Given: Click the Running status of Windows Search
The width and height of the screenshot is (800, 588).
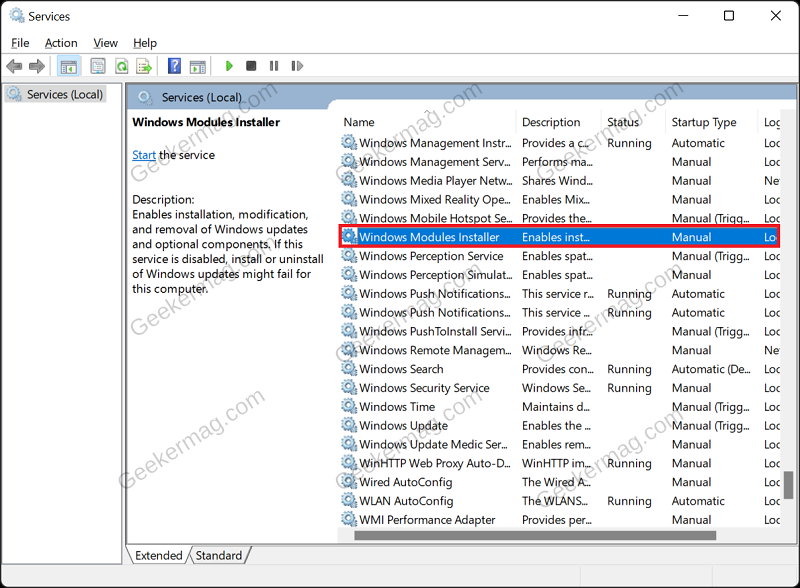Looking at the screenshot, I should click(629, 369).
